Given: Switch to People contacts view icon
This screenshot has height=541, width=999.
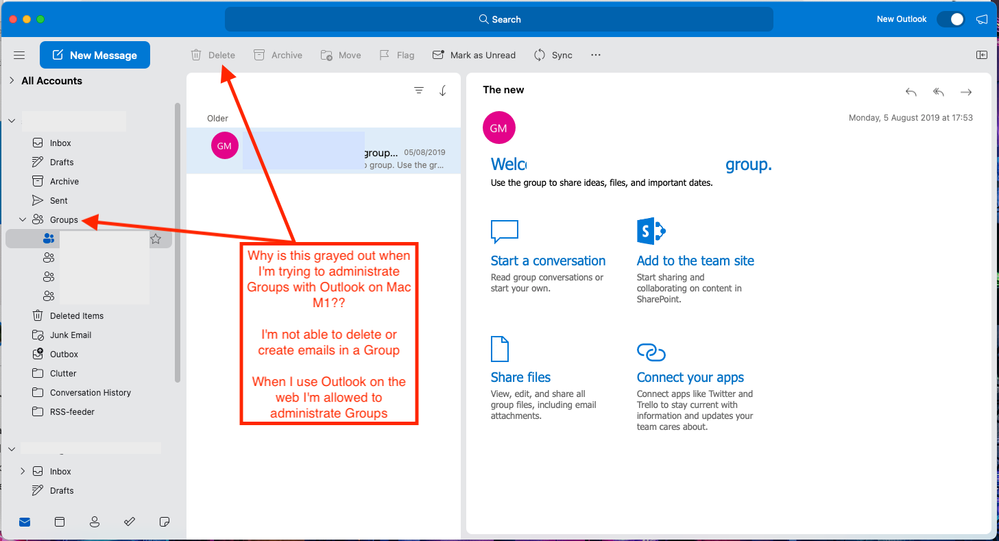Looking at the screenshot, I should [94, 522].
